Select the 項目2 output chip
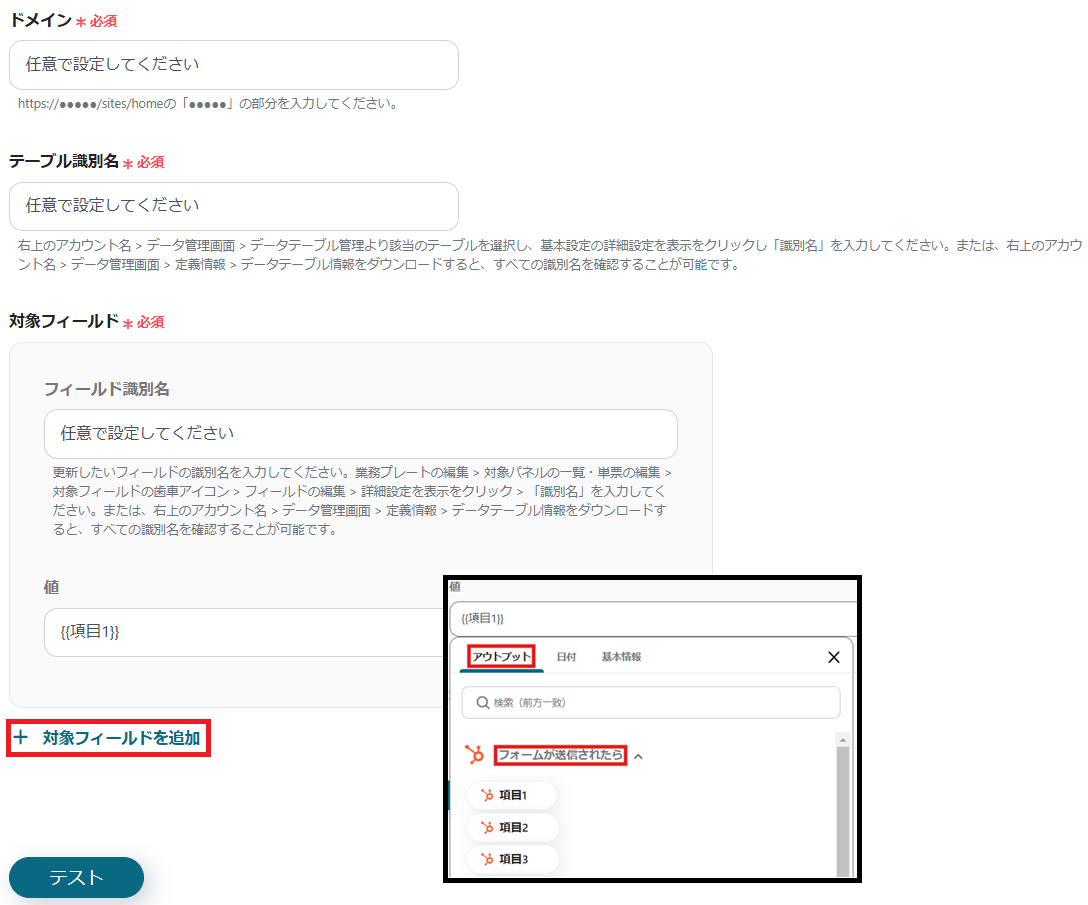 [x=513, y=827]
